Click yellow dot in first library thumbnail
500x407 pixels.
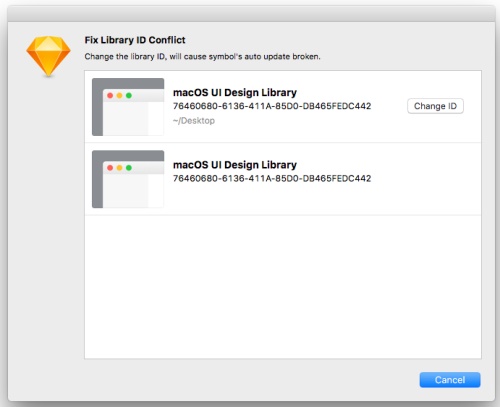[119, 96]
